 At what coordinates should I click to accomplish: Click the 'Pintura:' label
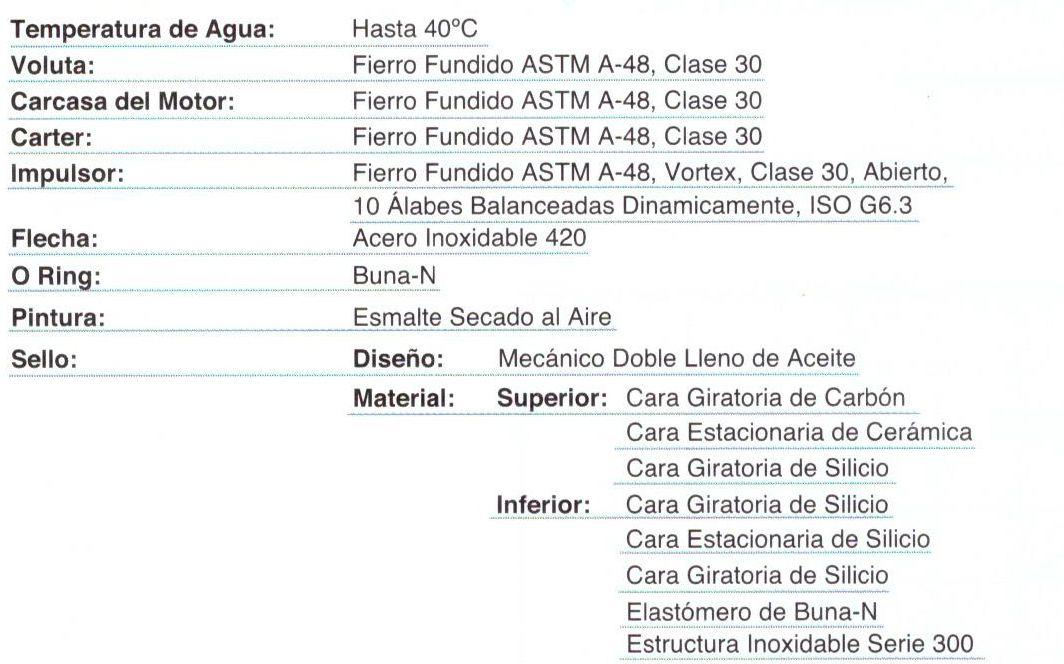[58, 318]
